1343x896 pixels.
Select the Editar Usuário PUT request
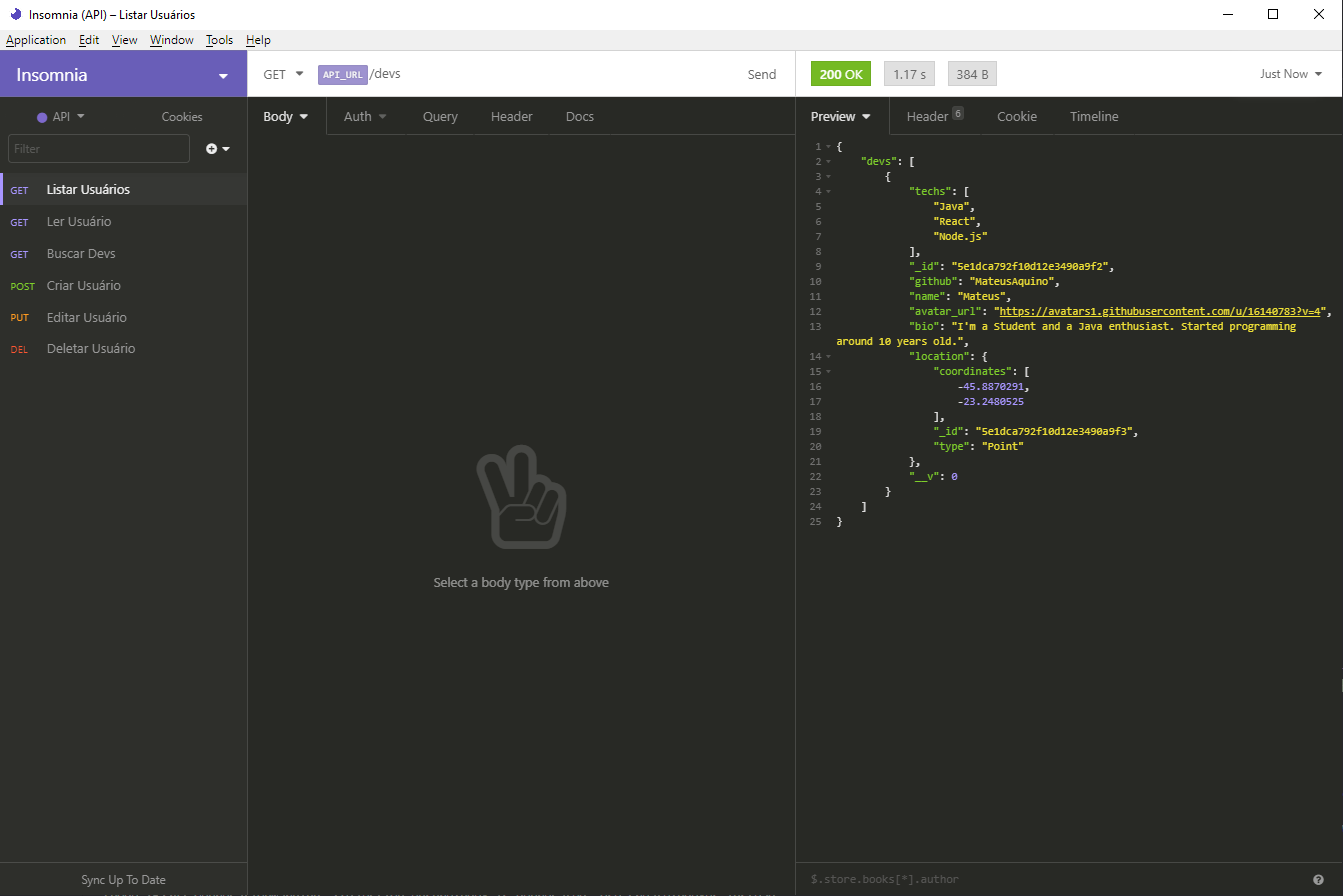[x=123, y=317]
